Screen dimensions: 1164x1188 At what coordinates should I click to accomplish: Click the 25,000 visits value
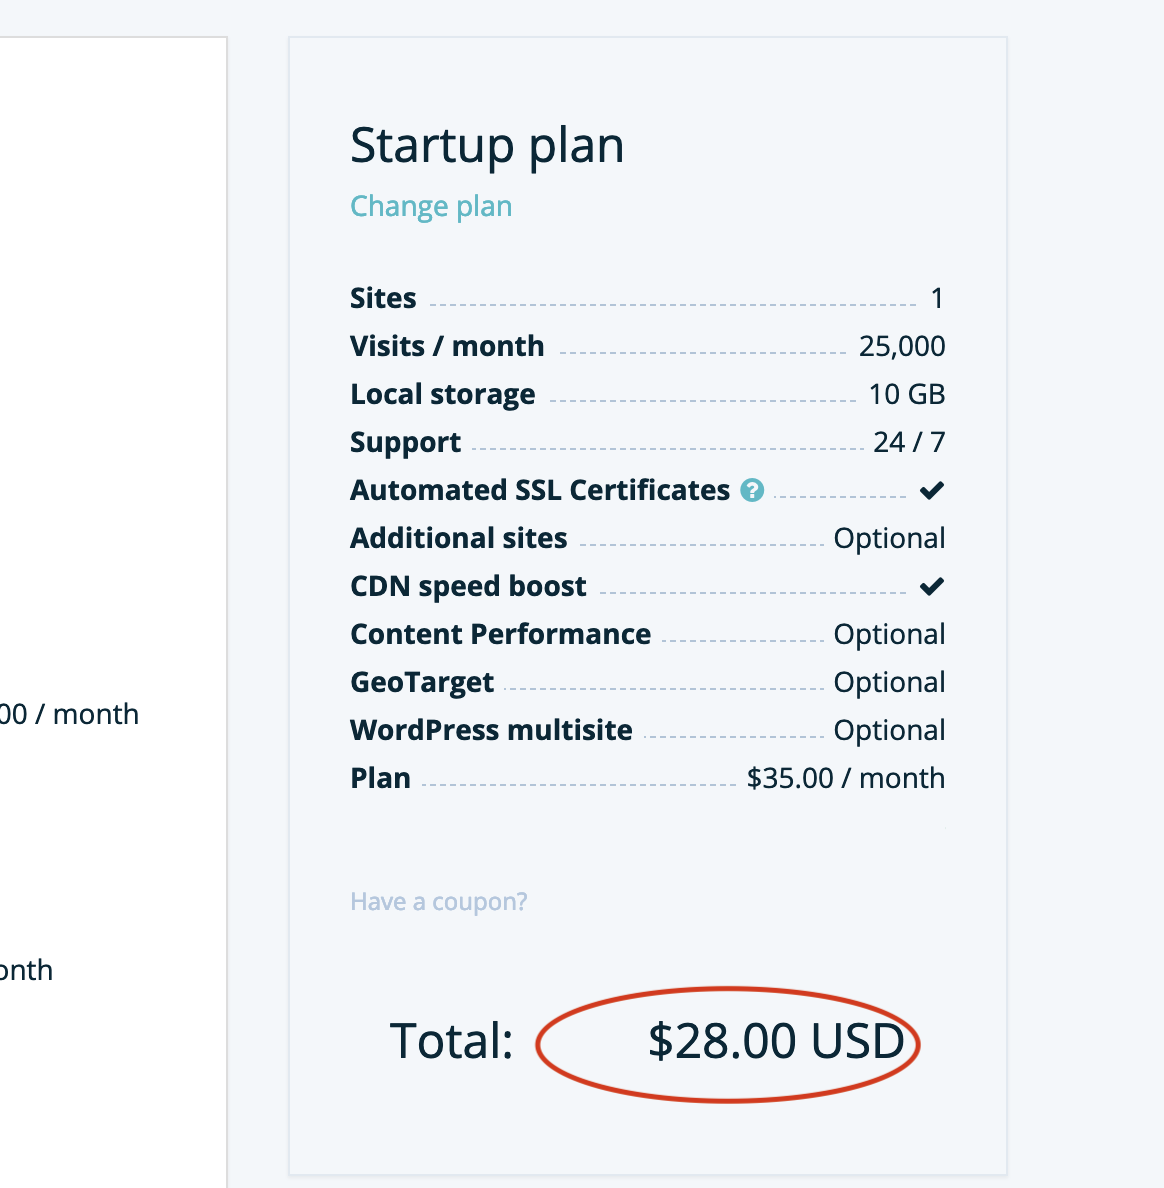tap(901, 346)
